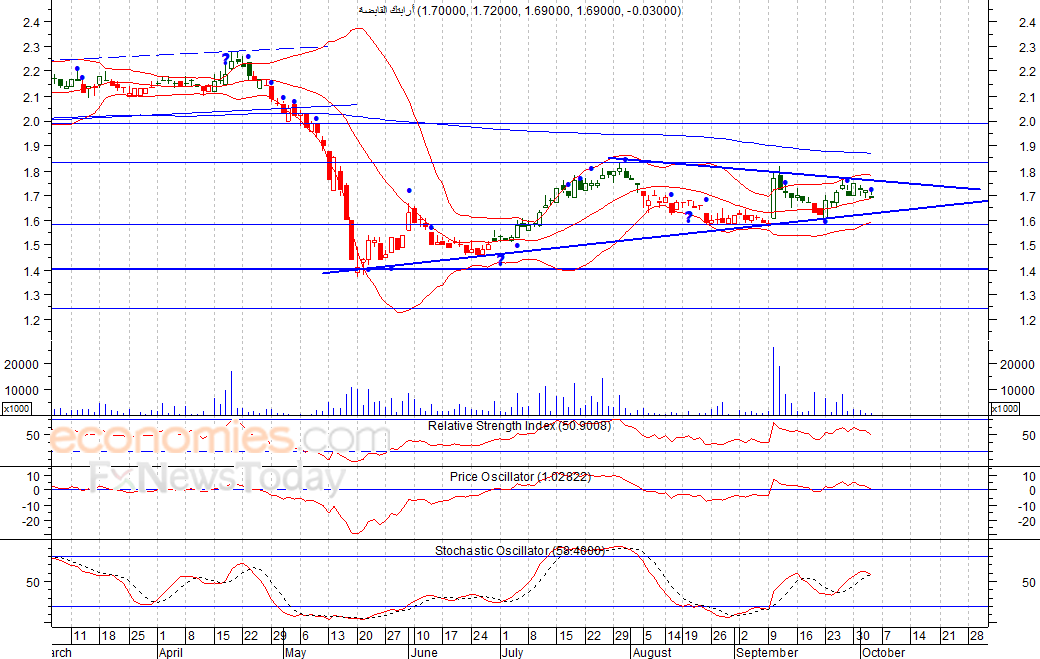Viewport: 1040px width, 659px height.
Task: Click the -10 Price Oscillator label on right axis
Action: (x=1025, y=507)
